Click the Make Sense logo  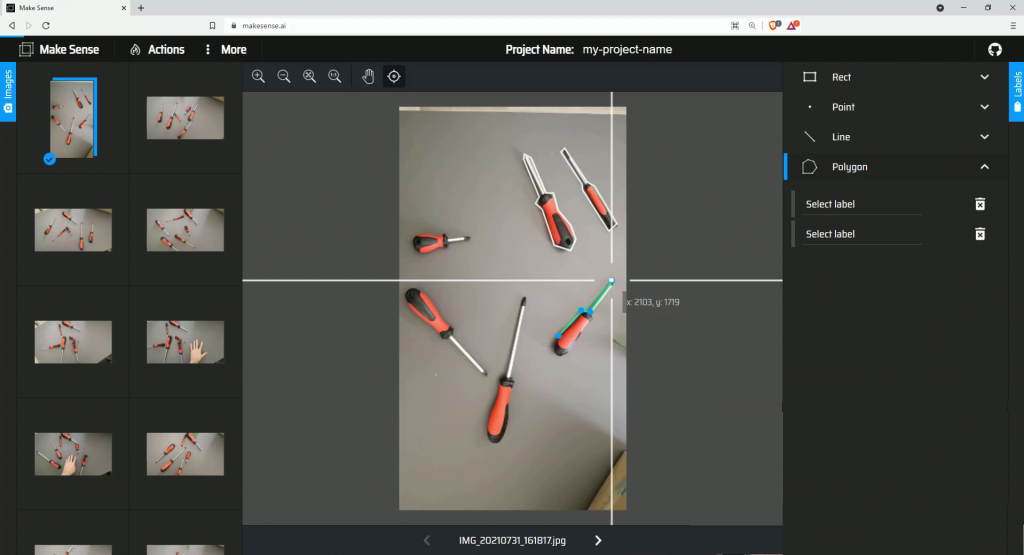point(59,50)
